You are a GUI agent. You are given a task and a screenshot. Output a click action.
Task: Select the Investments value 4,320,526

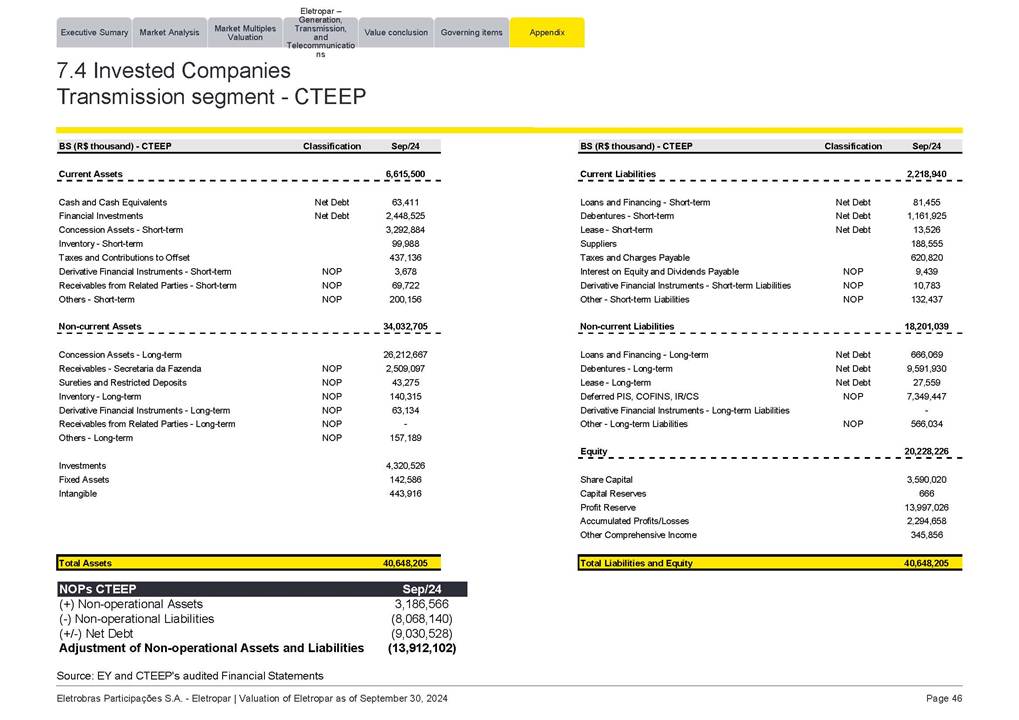(405, 466)
